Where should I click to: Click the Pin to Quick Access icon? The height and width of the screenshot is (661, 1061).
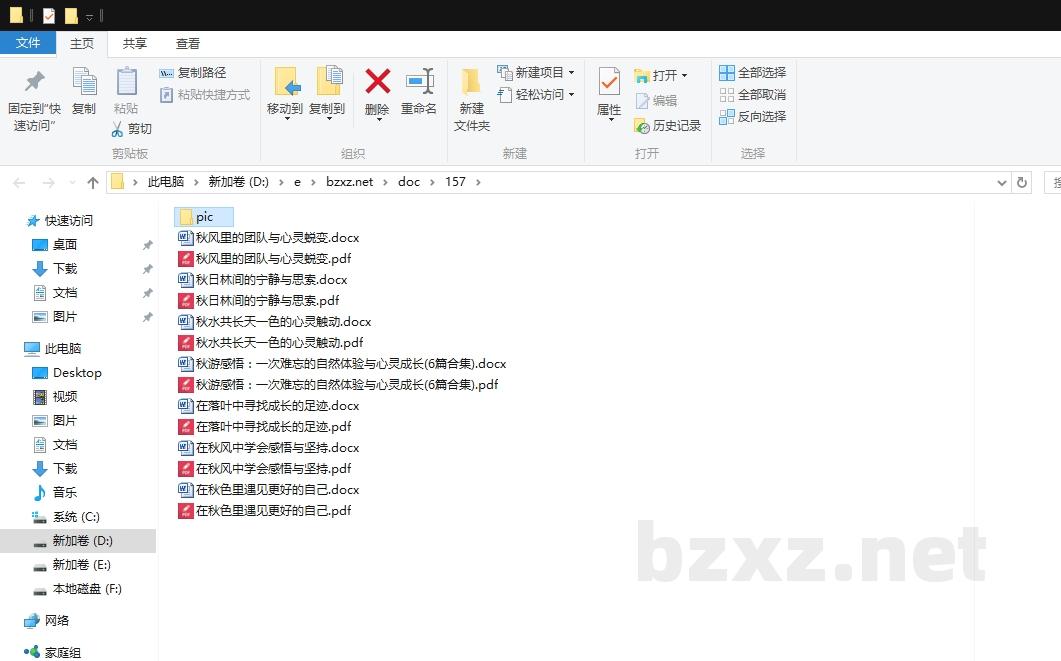pos(34,82)
